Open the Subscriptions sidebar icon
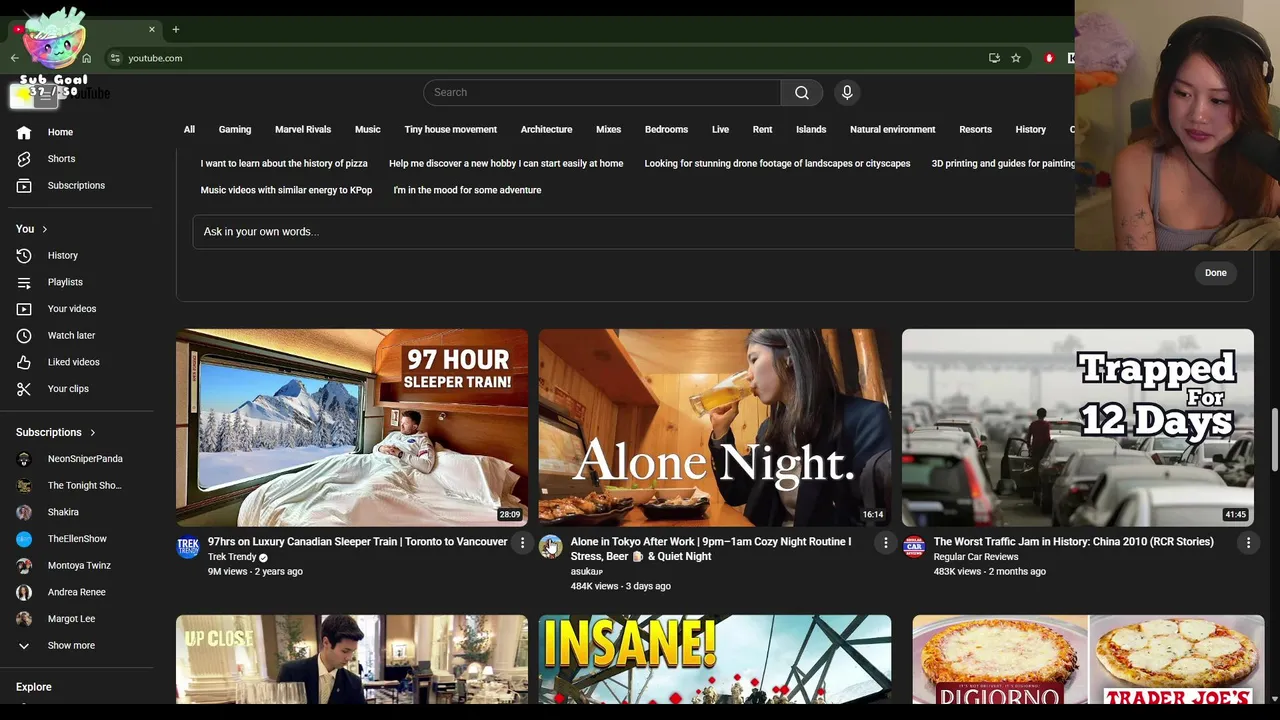The height and width of the screenshot is (720, 1280). (24, 185)
